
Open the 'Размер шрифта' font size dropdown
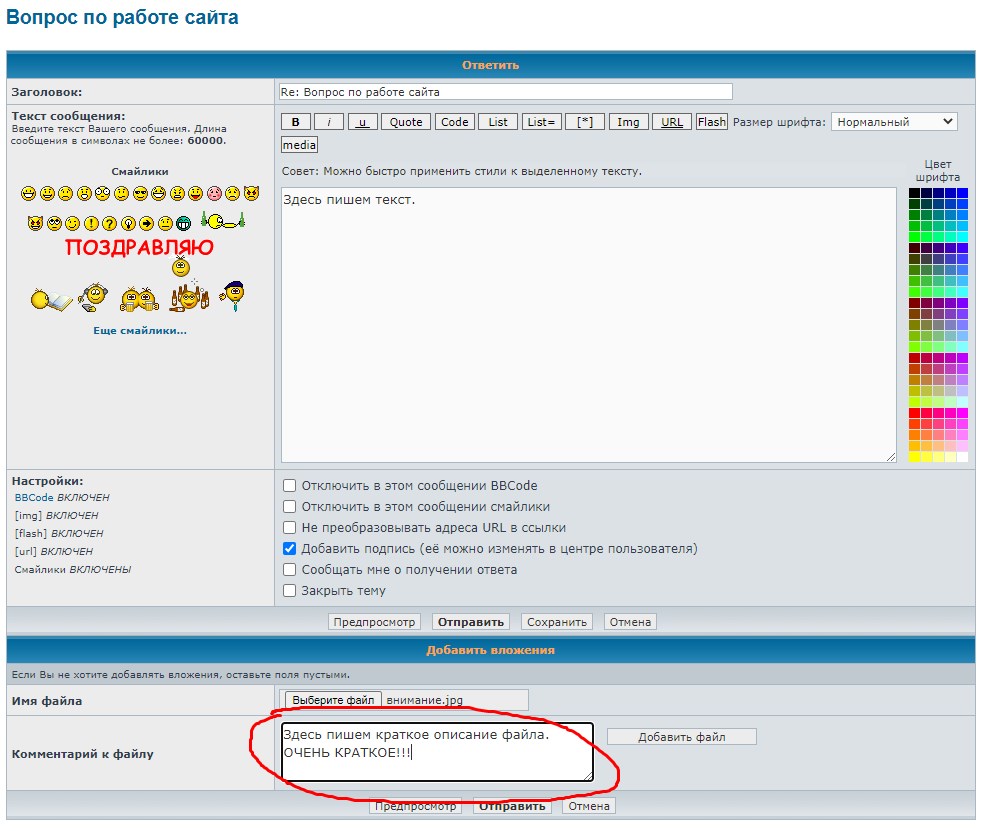click(894, 122)
